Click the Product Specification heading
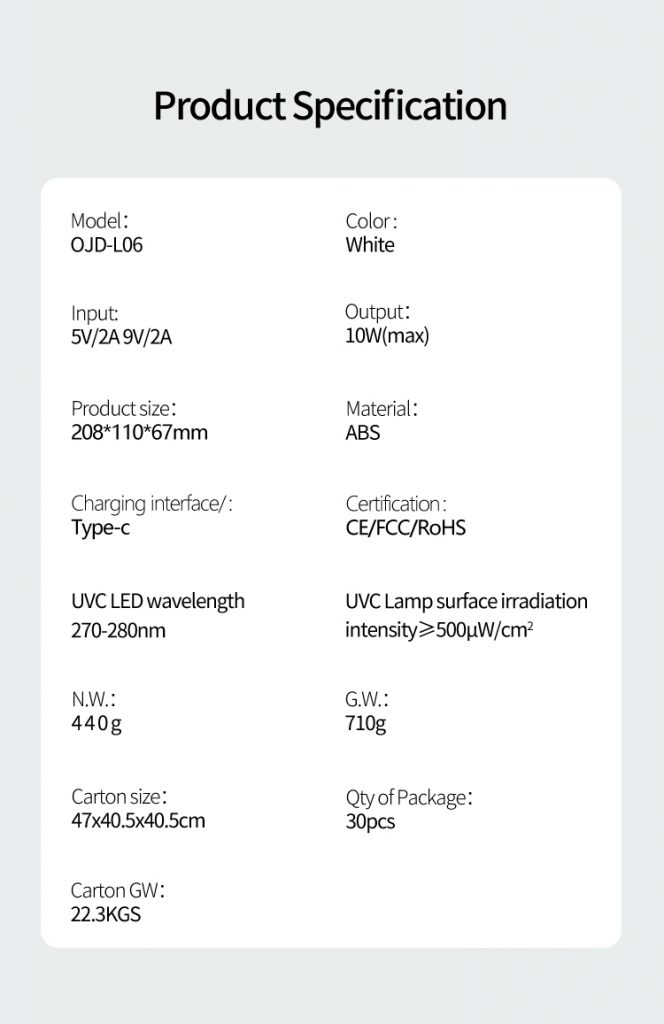The width and height of the screenshot is (664, 1024). [330, 106]
